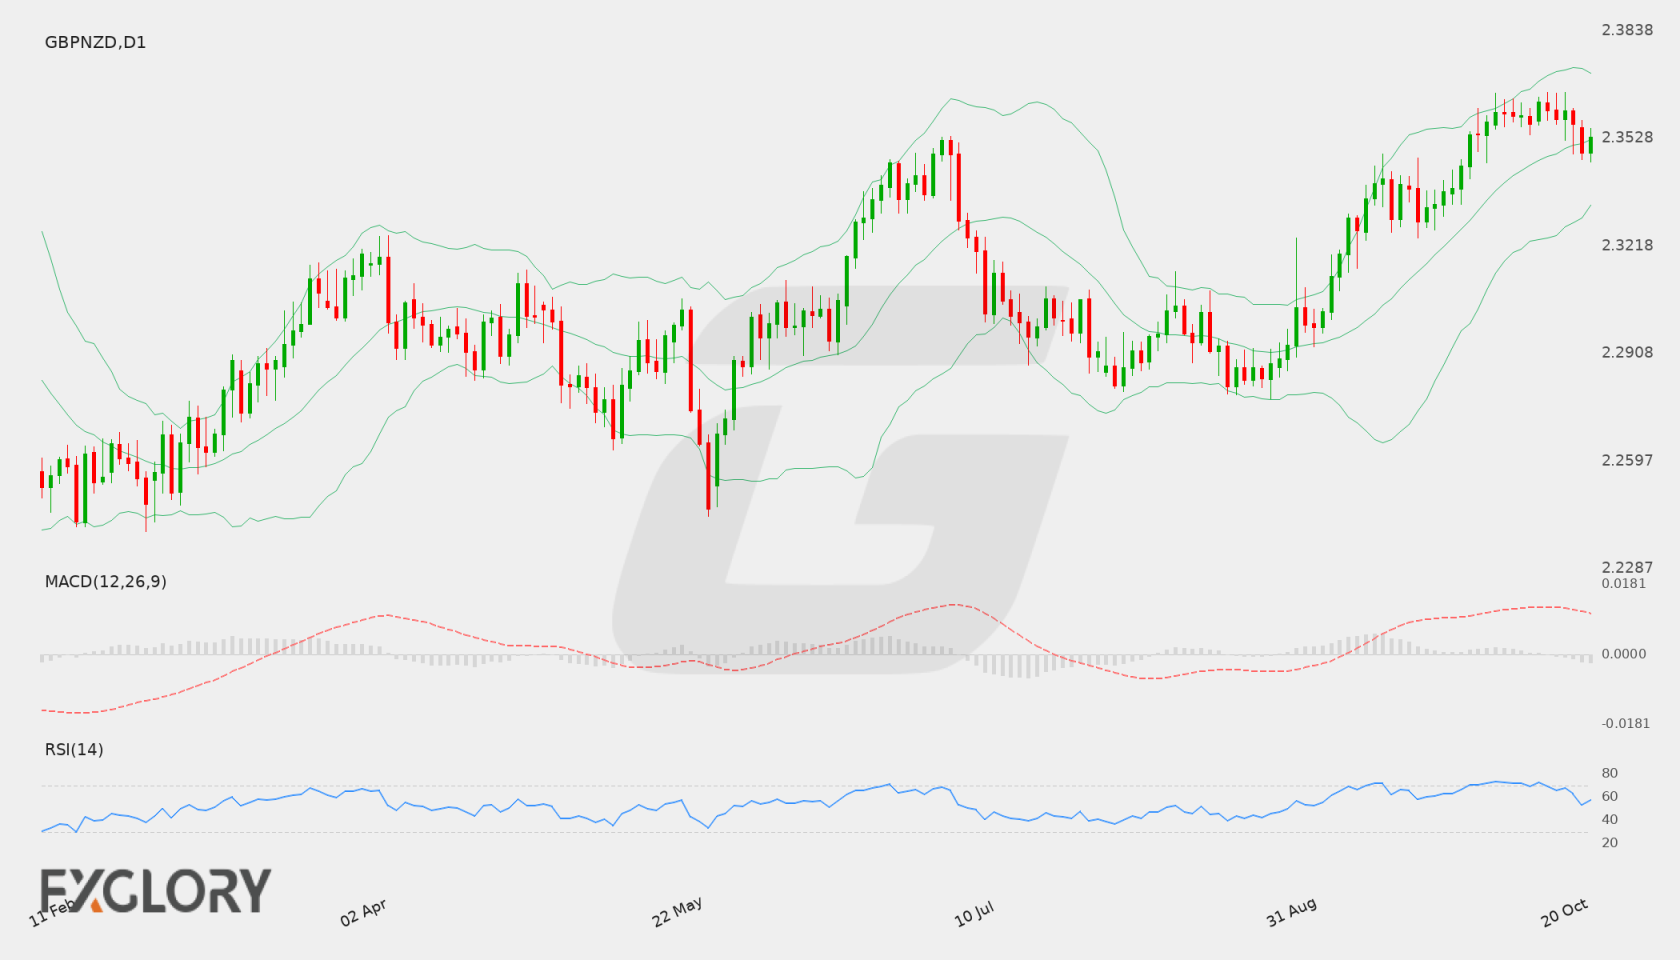This screenshot has width=1680, height=960.
Task: Click the 2.3528 price level
Action: coord(1627,137)
